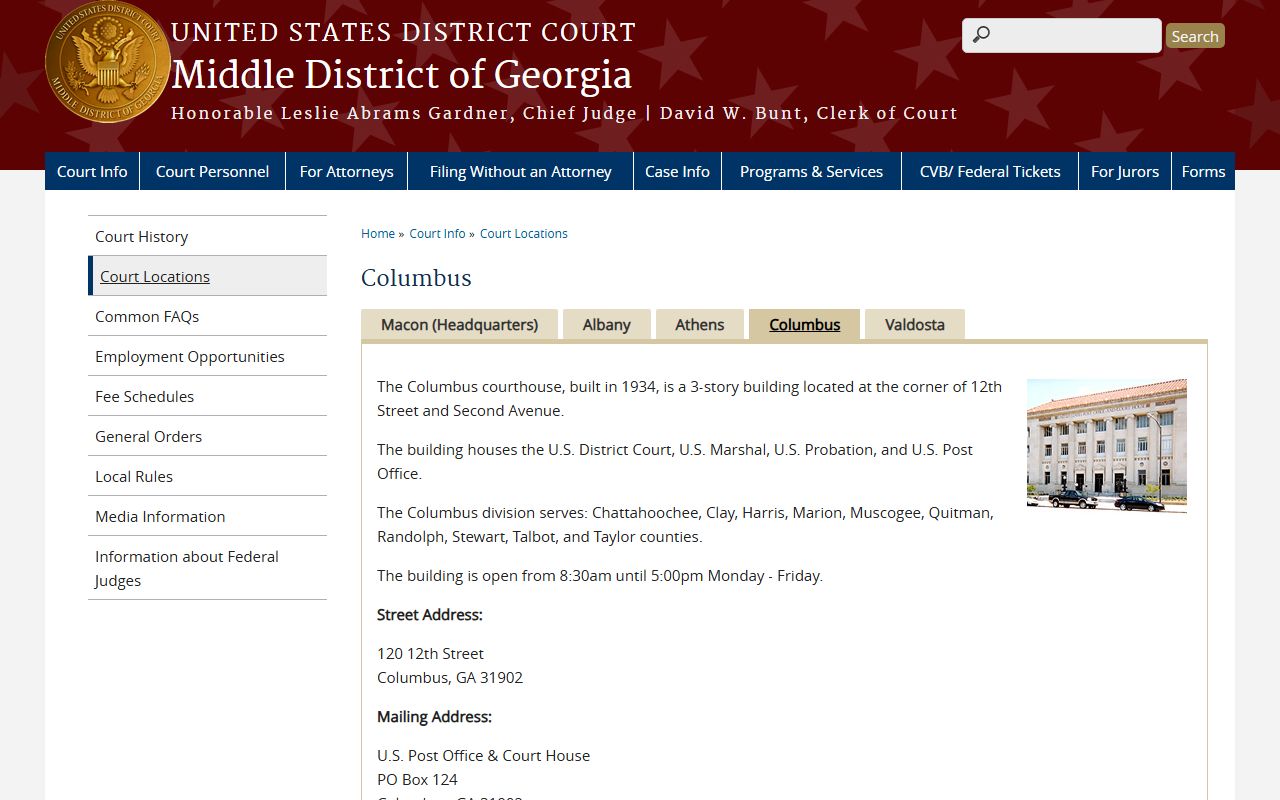This screenshot has height=800, width=1280.
Task: Focus the site search input field
Action: coord(1062,36)
